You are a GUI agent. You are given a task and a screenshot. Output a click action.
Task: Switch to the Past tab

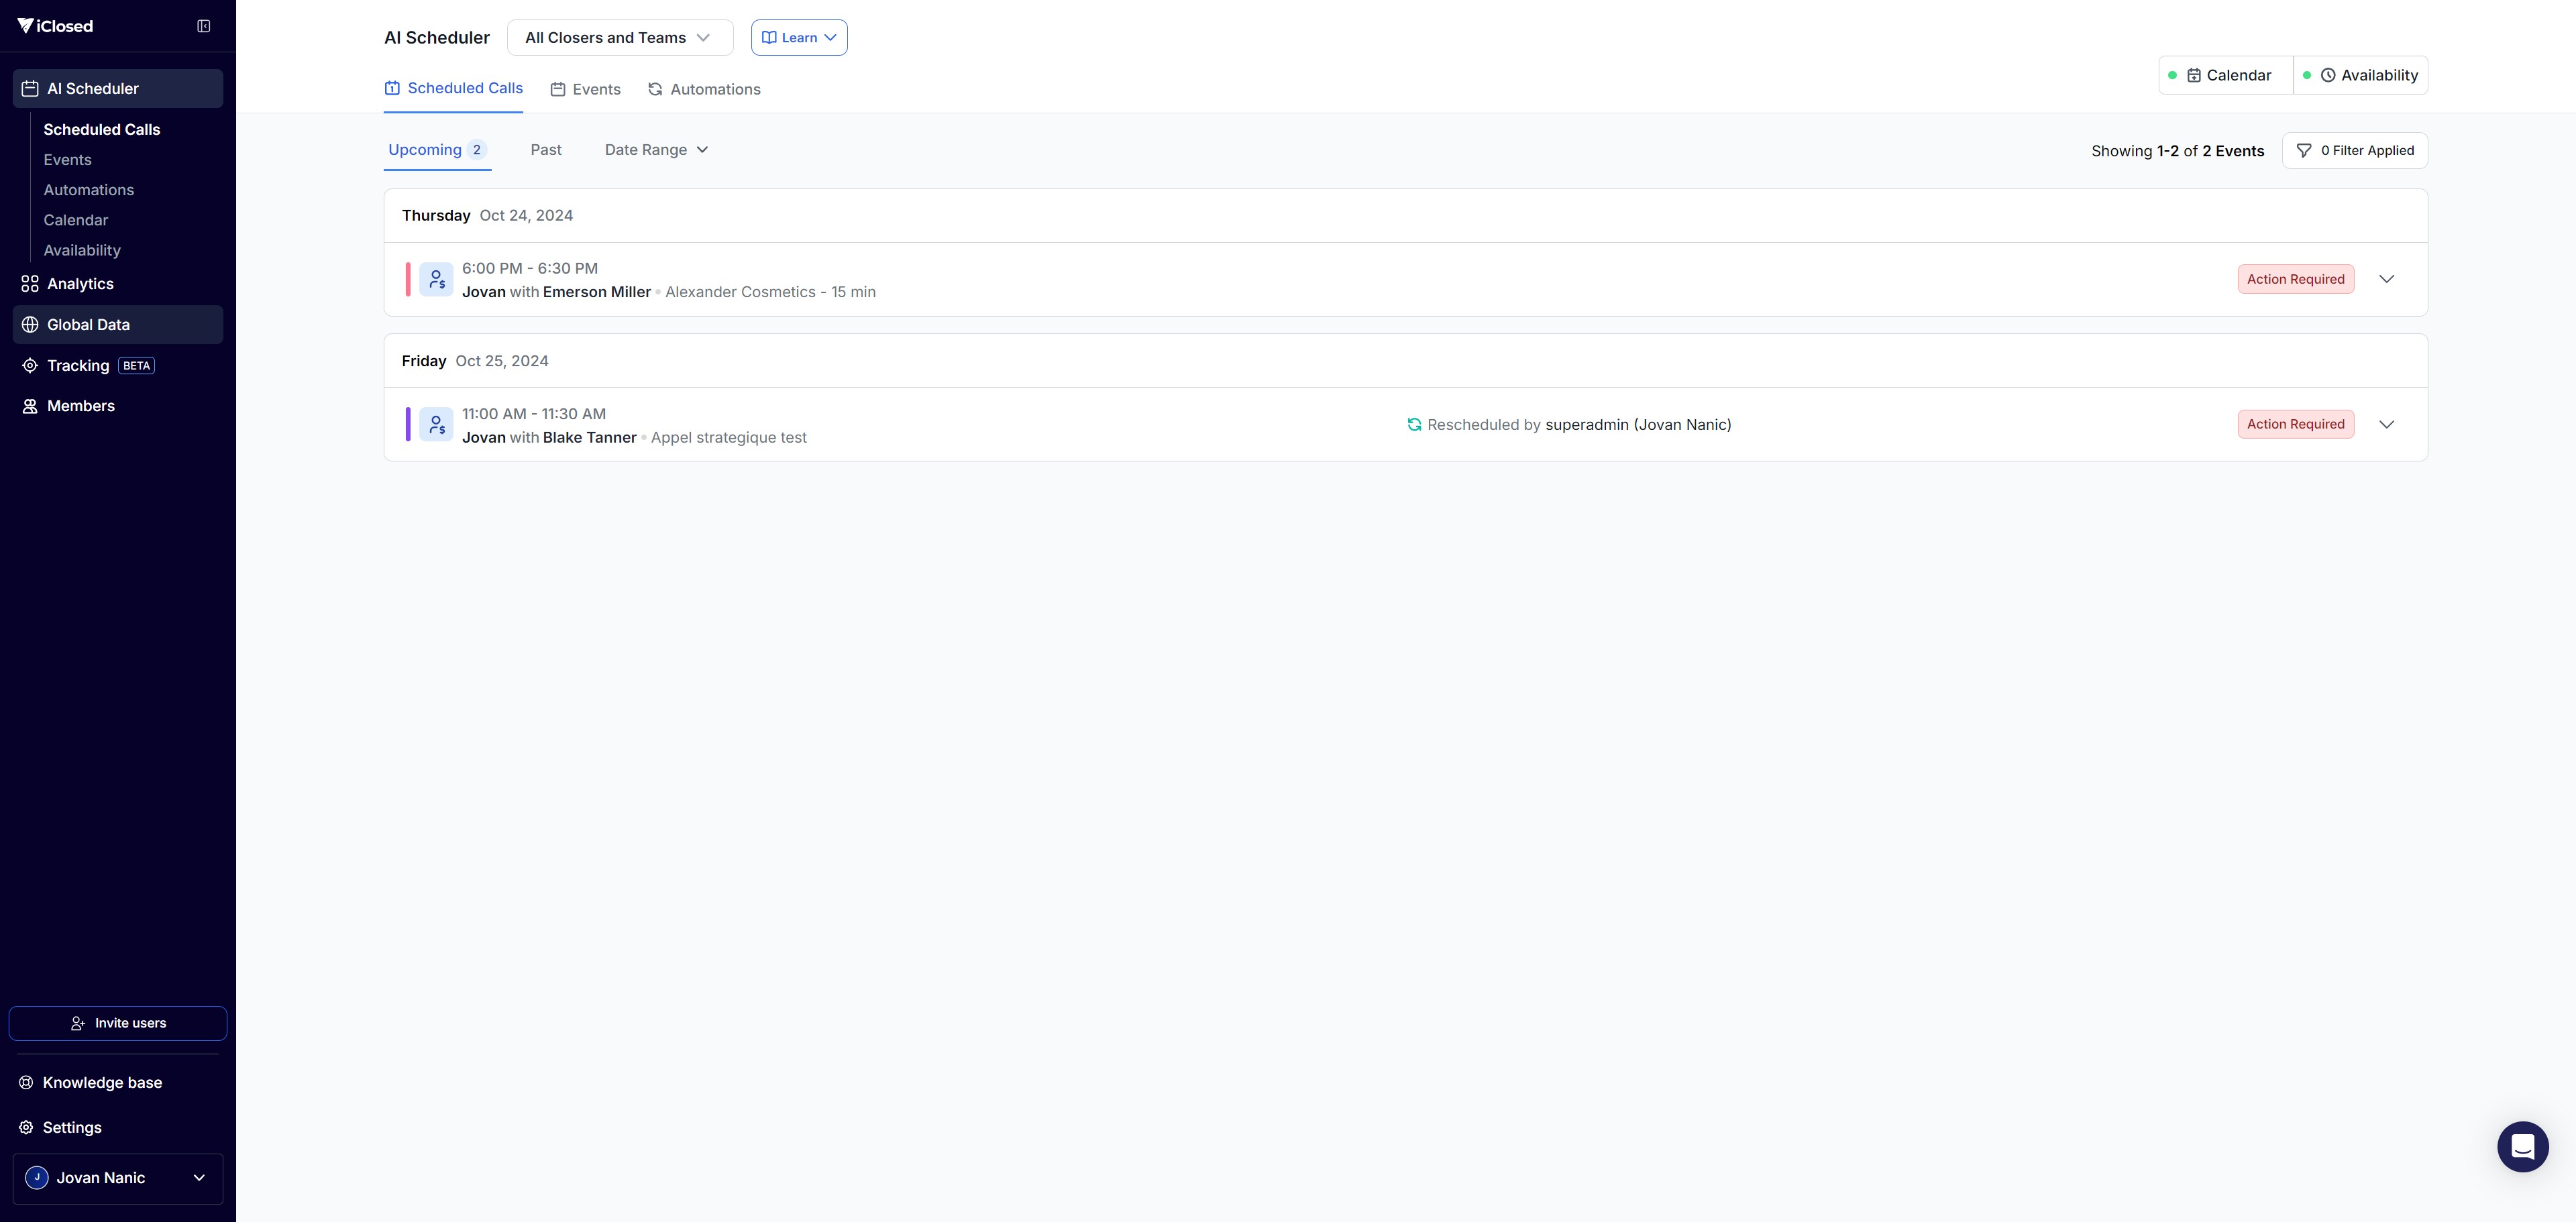(x=546, y=150)
